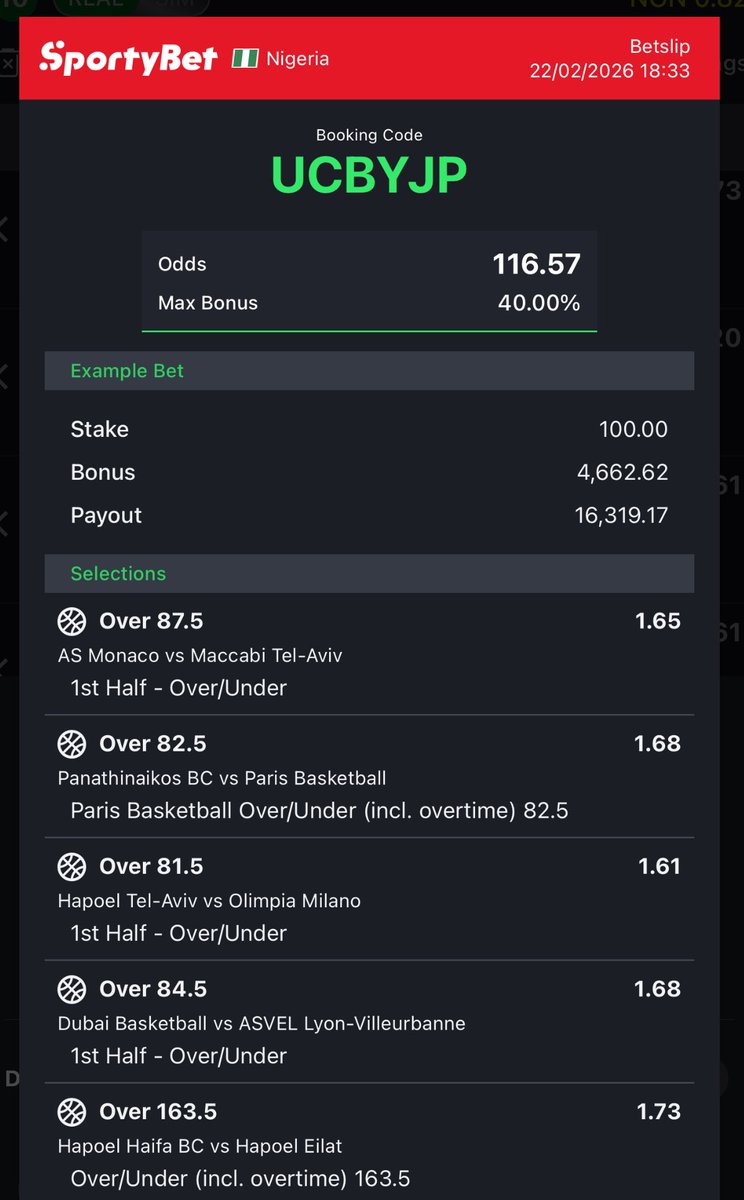Open AS Monaco vs Maccabi Tel-Aviv match

tap(200, 656)
